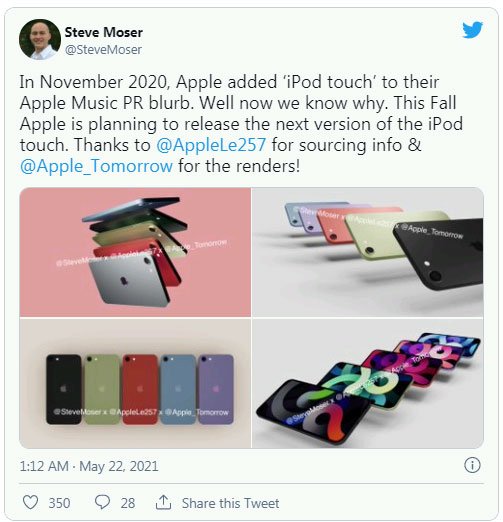
Task: Open the iPod front screens render image
Action: pyautogui.click(x=368, y=383)
